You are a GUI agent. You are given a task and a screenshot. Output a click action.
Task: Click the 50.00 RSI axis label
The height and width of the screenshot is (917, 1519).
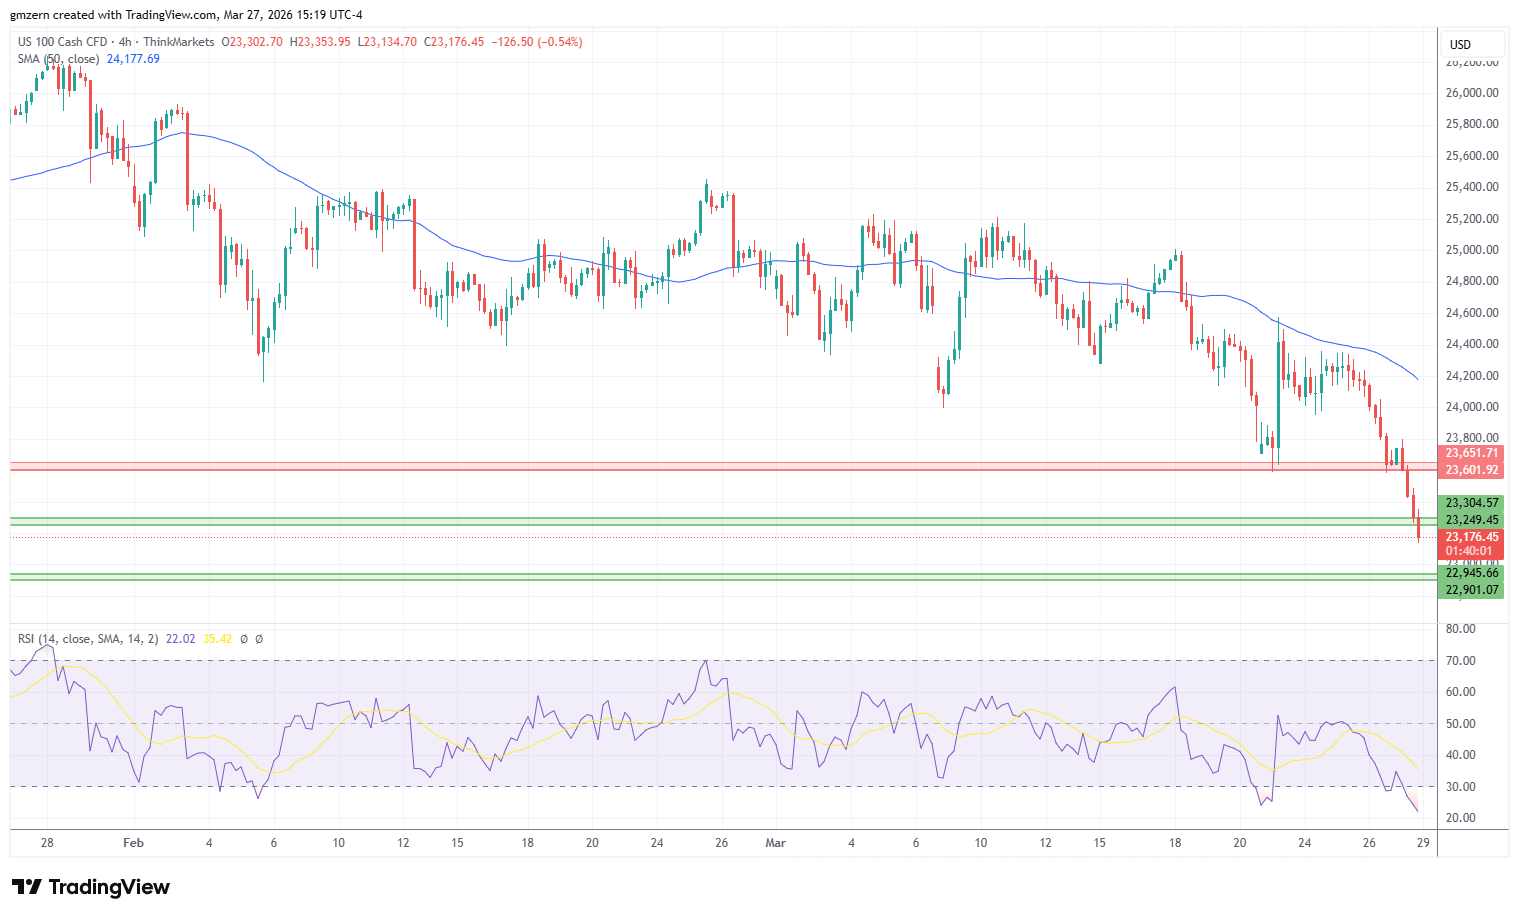(1461, 724)
